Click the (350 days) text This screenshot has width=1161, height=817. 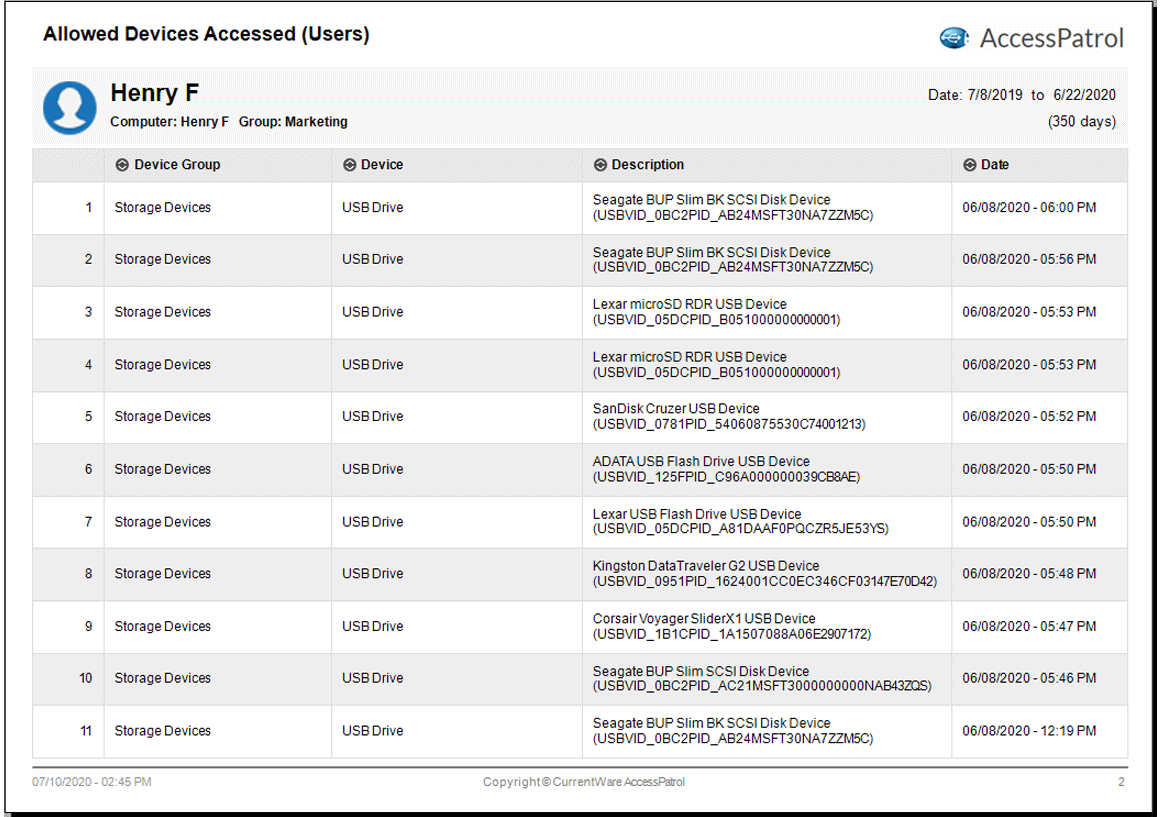tap(1082, 121)
